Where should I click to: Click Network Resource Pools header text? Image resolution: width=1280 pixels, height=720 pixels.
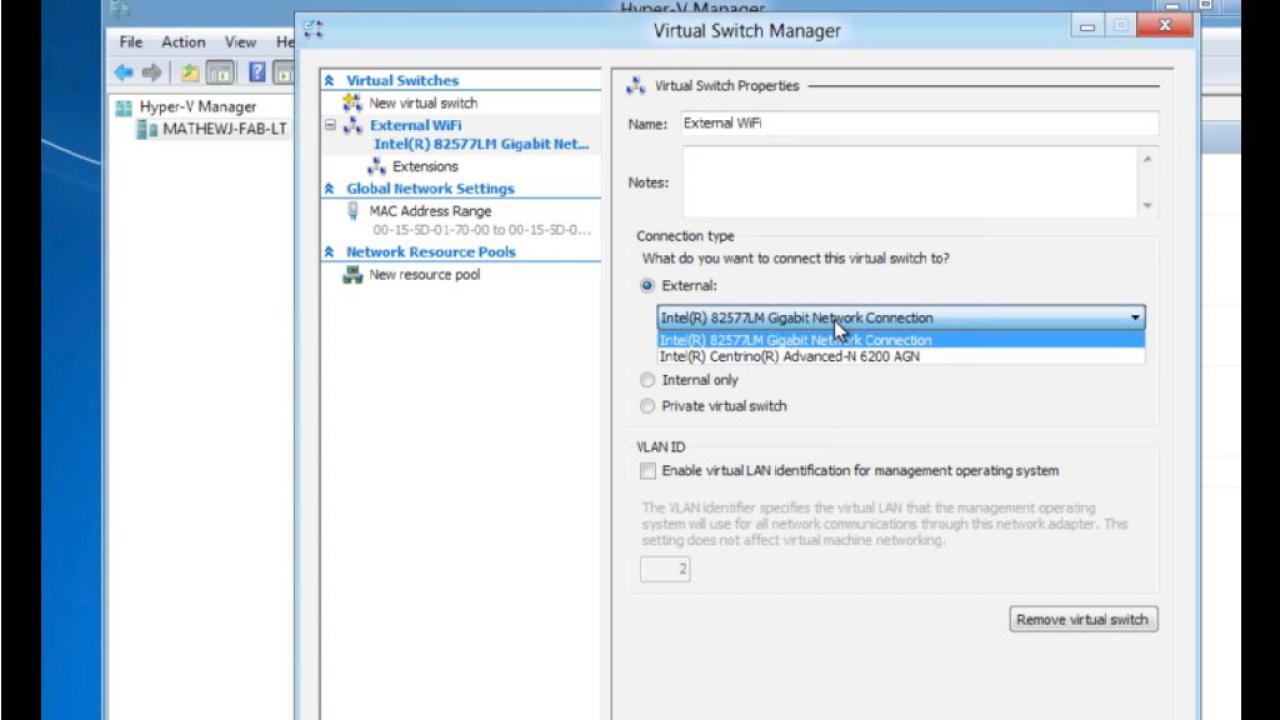431,252
